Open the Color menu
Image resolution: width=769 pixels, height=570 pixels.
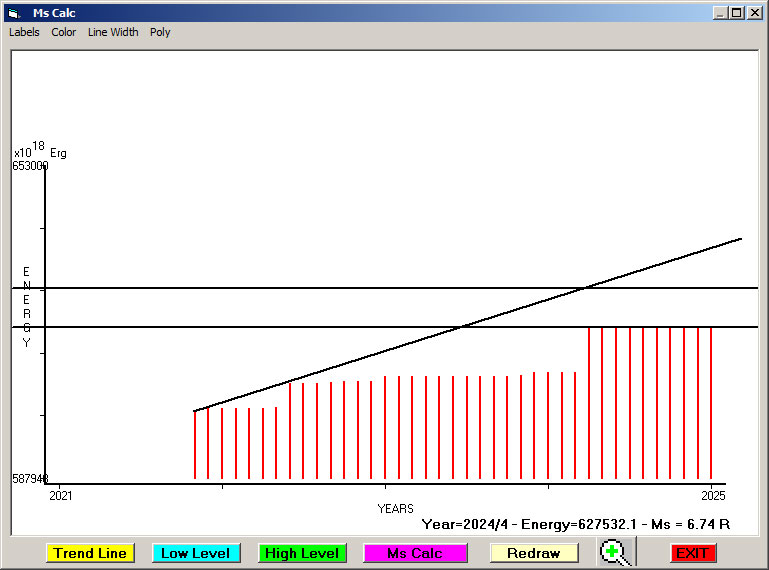(x=64, y=32)
